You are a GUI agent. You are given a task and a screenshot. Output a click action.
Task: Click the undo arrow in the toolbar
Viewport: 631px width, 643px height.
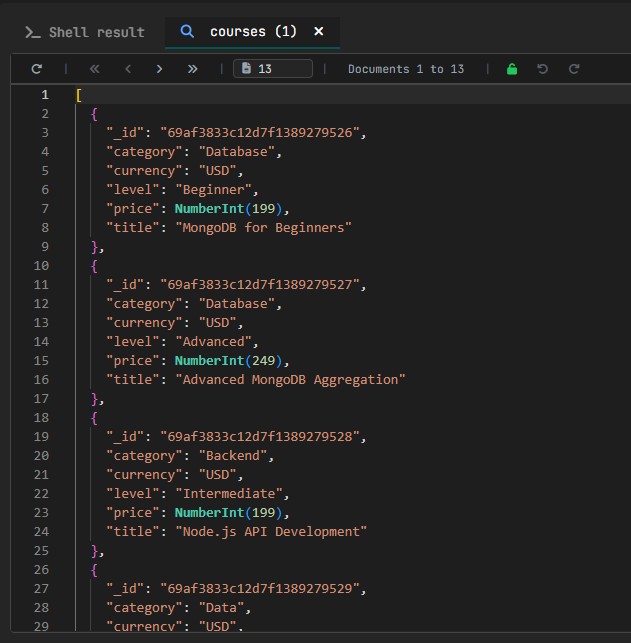(542, 69)
